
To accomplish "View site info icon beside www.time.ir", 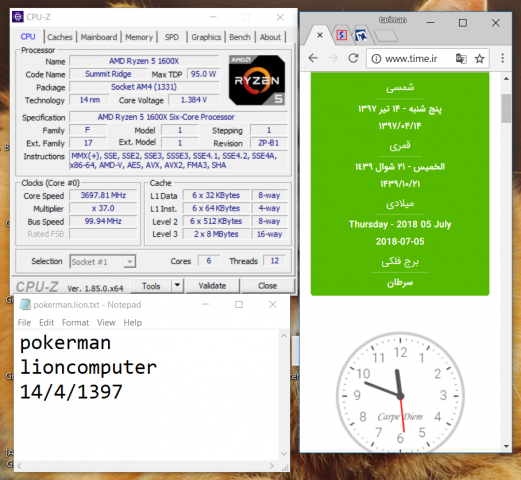I will (x=376, y=59).
